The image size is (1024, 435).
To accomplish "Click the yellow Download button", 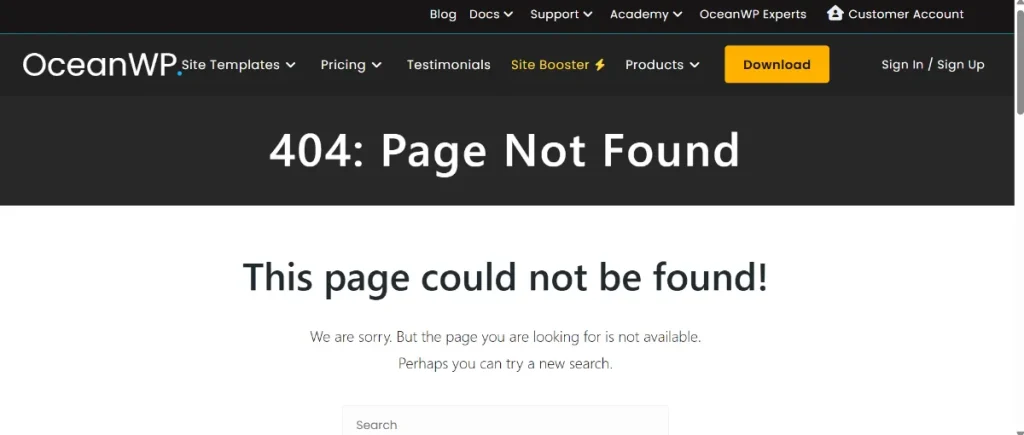I will click(x=776, y=64).
